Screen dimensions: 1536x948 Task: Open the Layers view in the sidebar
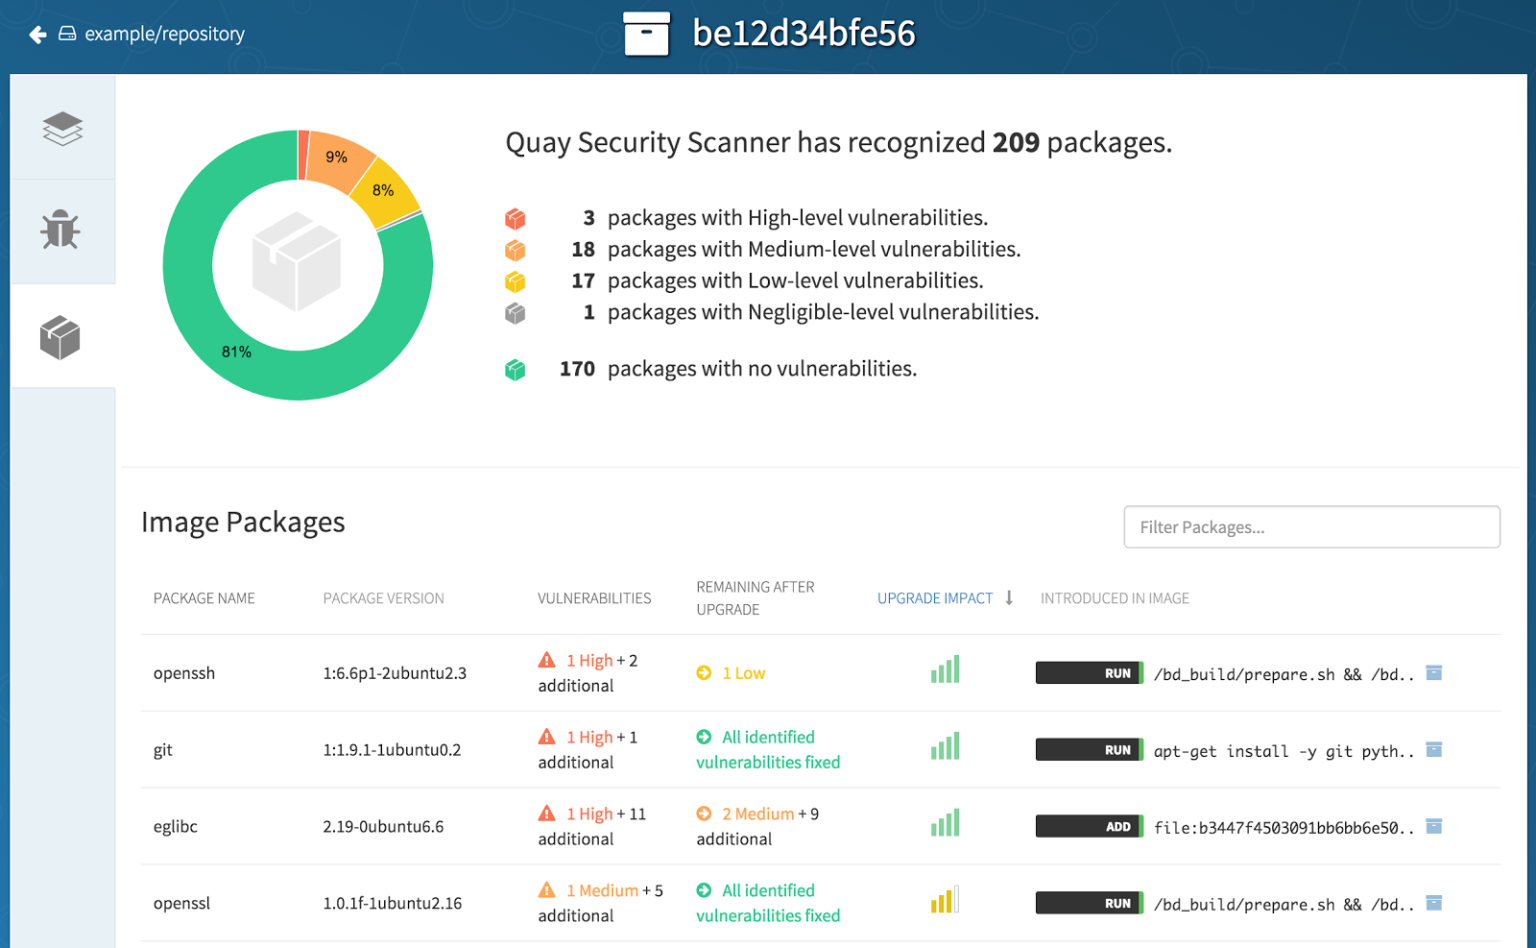pyautogui.click(x=62, y=128)
